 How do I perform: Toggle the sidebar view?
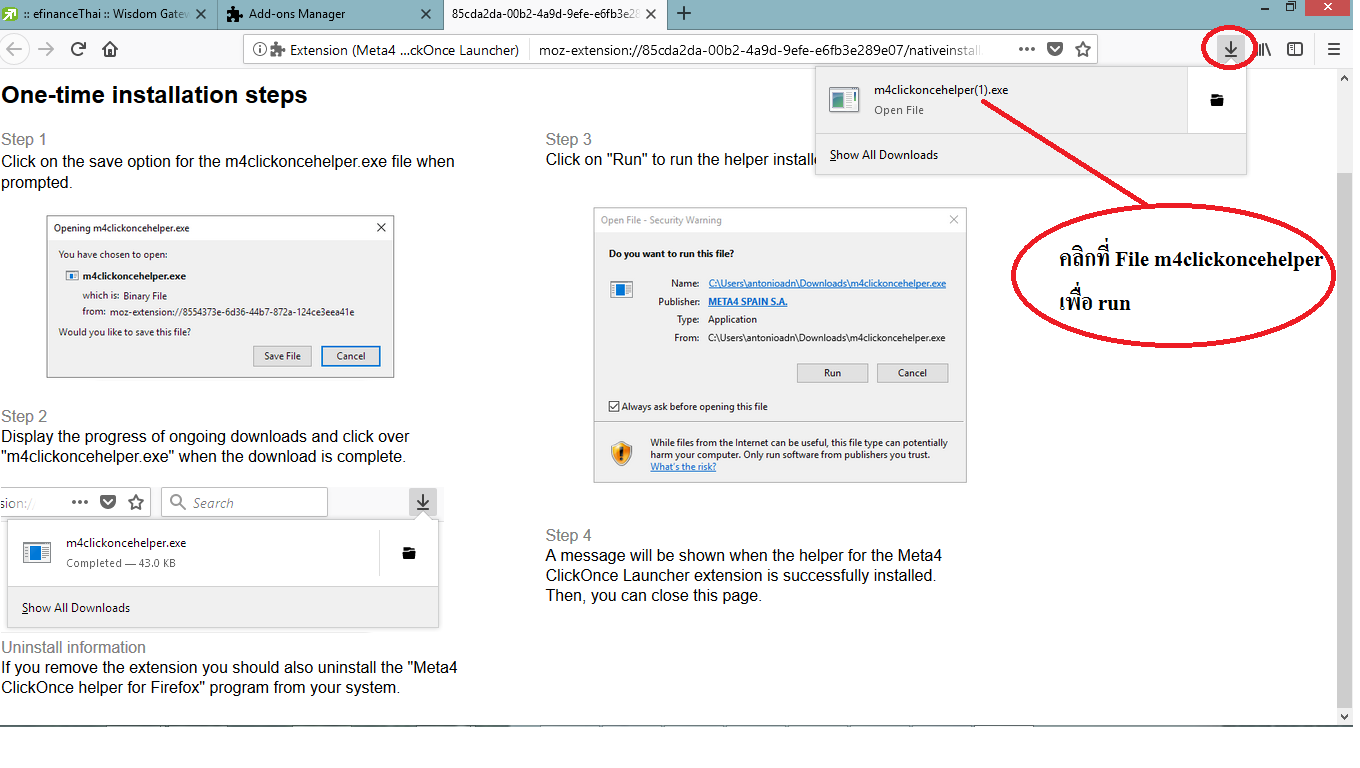(x=1295, y=49)
